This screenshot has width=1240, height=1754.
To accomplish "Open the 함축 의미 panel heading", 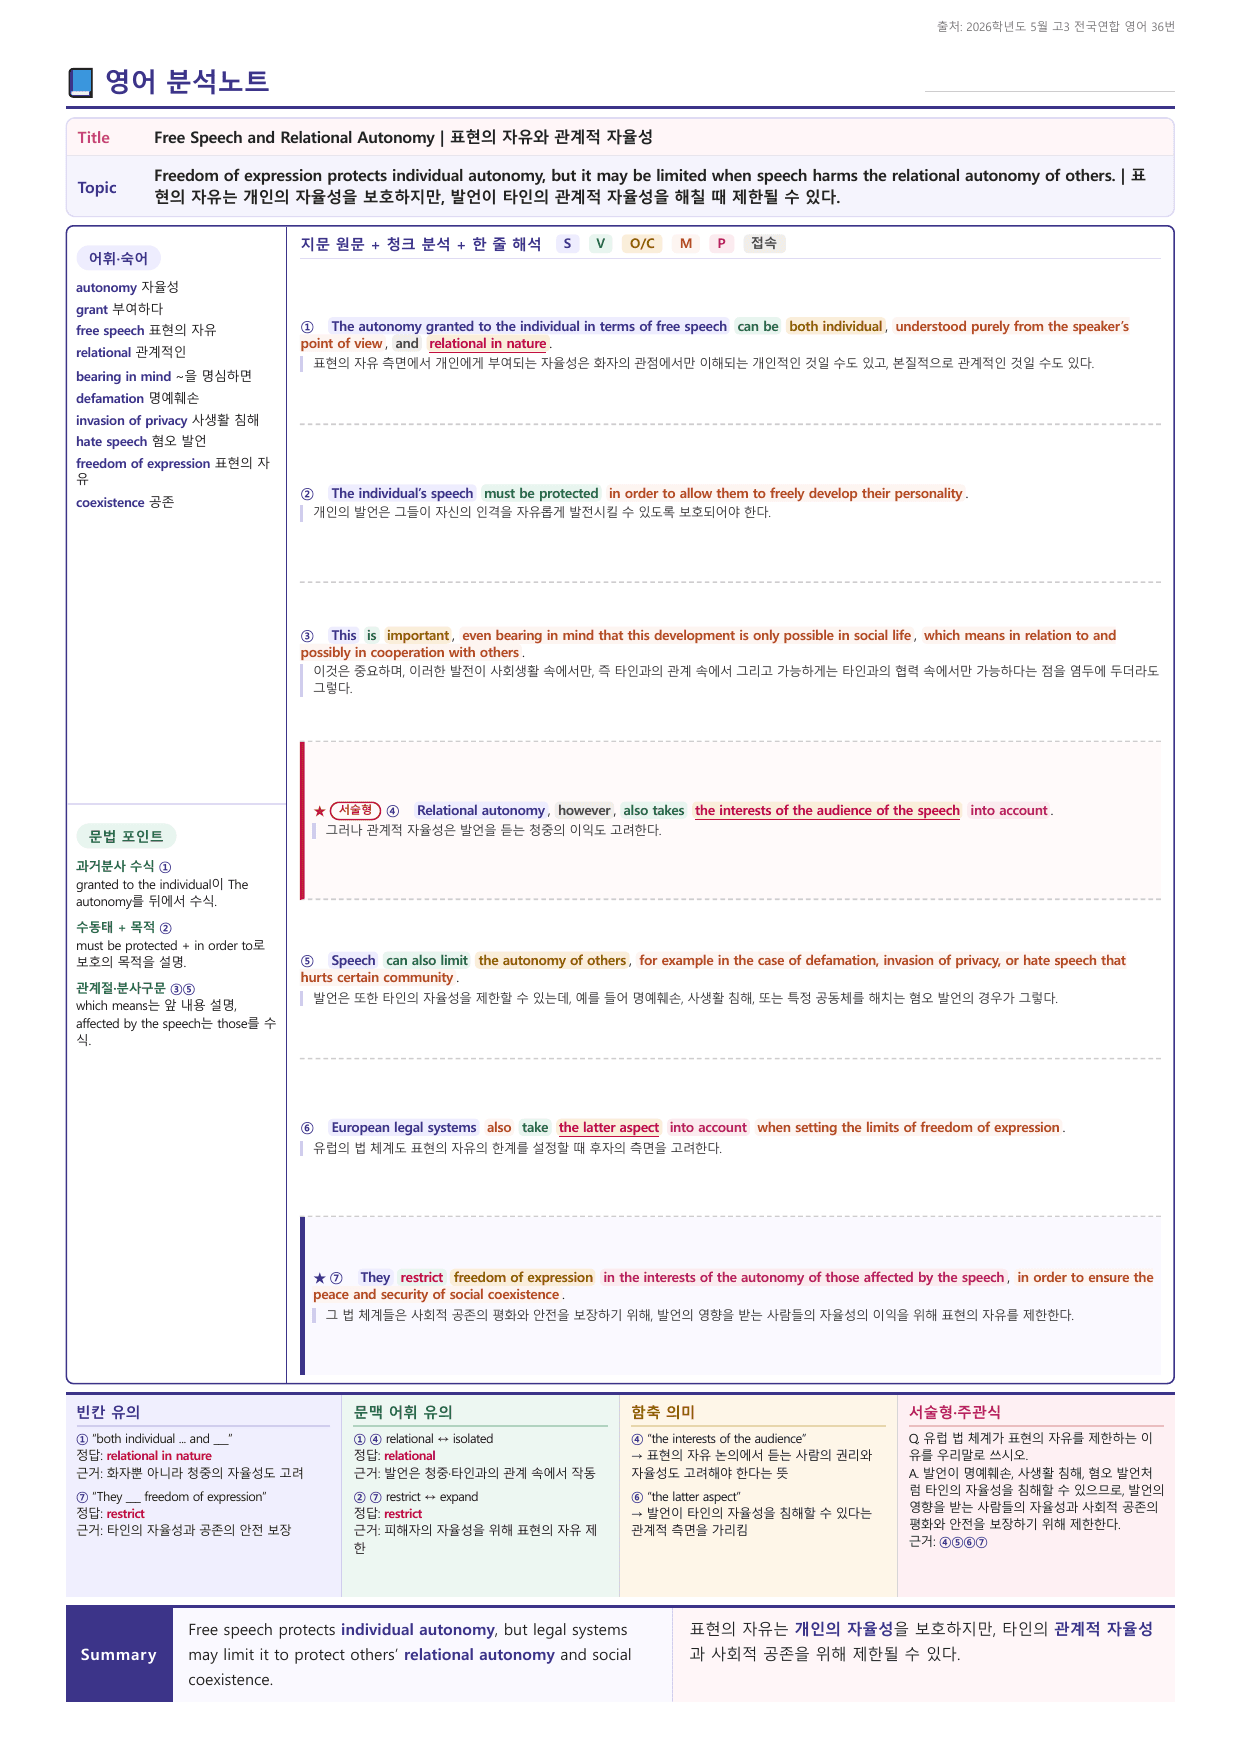I will (x=663, y=1412).
